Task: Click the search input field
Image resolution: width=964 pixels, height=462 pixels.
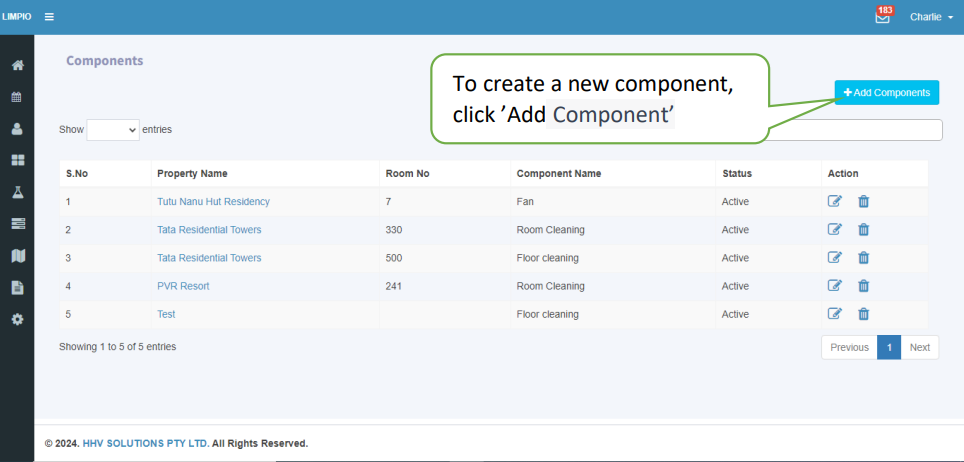Action: click(855, 130)
